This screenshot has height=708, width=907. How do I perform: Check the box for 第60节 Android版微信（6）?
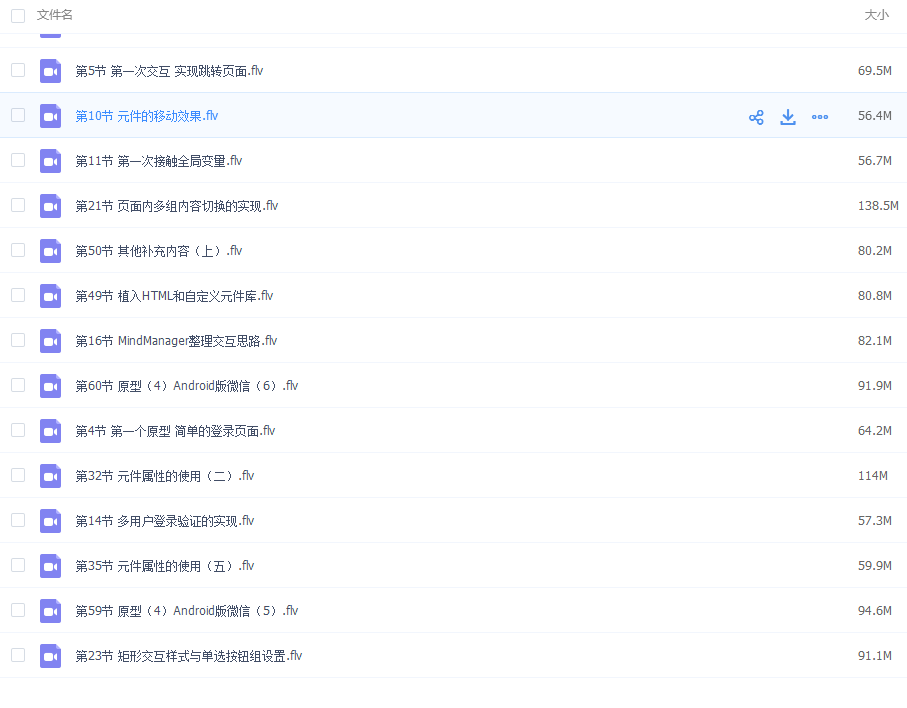(x=18, y=385)
